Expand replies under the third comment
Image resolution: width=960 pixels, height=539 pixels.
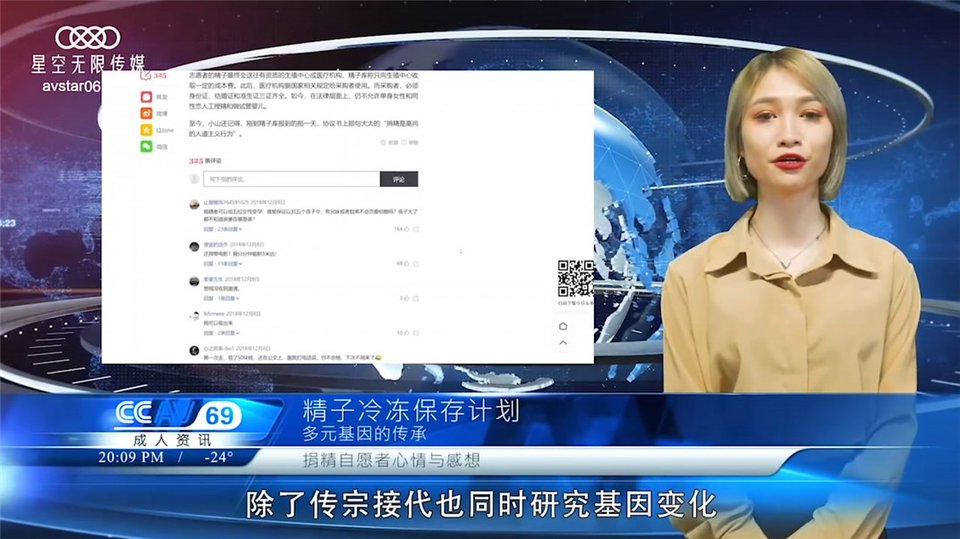click(227, 298)
